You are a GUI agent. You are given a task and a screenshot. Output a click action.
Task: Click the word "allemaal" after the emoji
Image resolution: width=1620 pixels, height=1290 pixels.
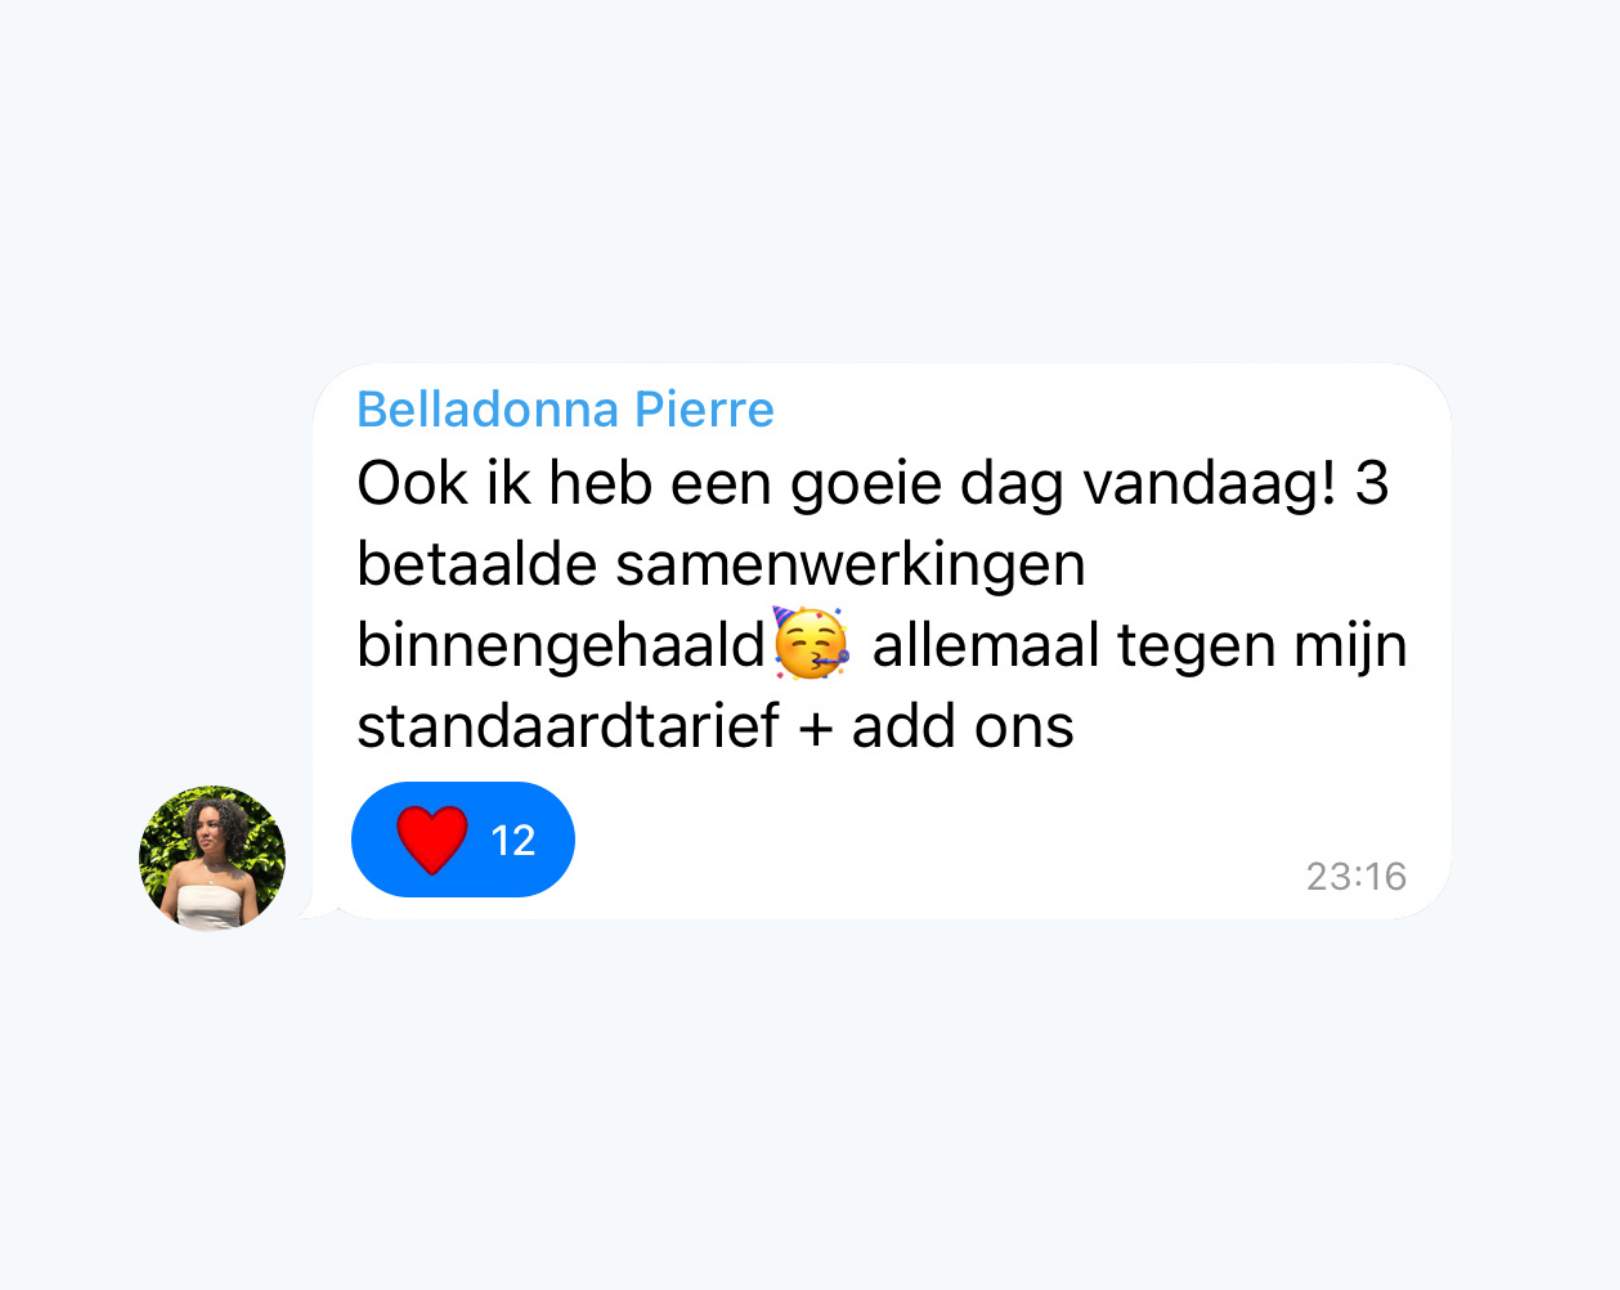(x=985, y=645)
